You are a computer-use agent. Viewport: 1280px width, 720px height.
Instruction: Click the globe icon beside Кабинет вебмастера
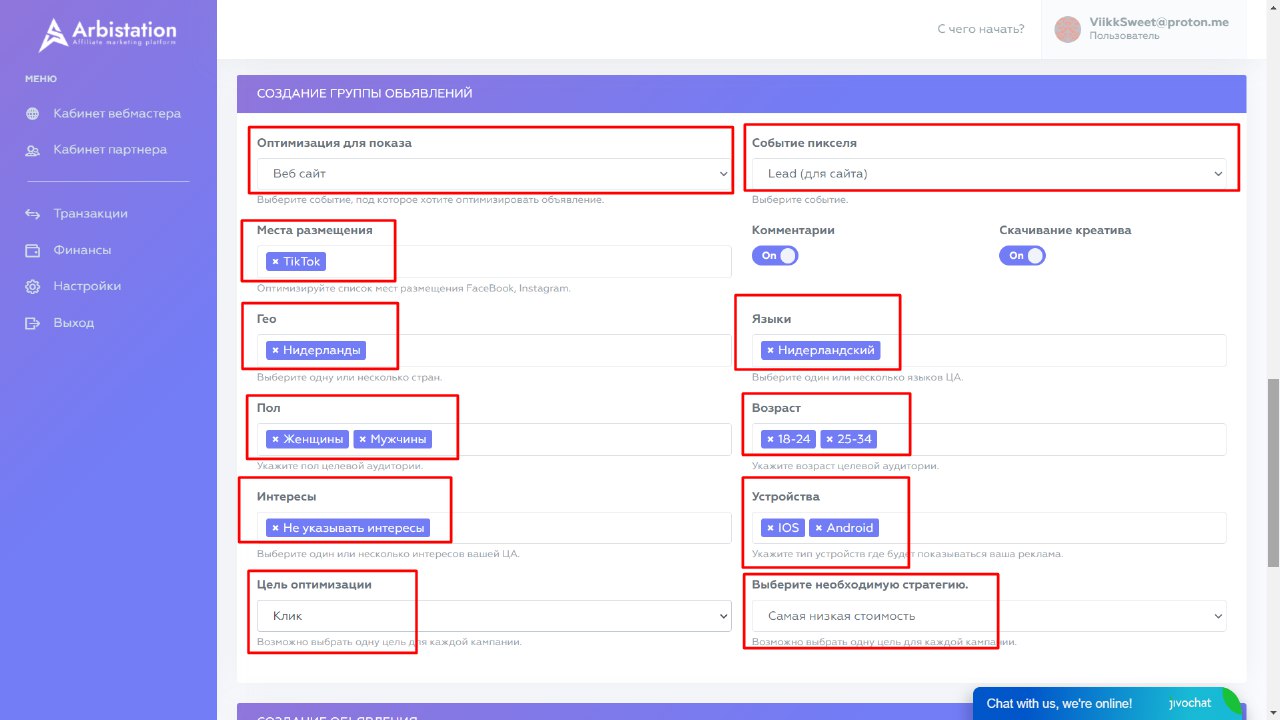point(33,114)
